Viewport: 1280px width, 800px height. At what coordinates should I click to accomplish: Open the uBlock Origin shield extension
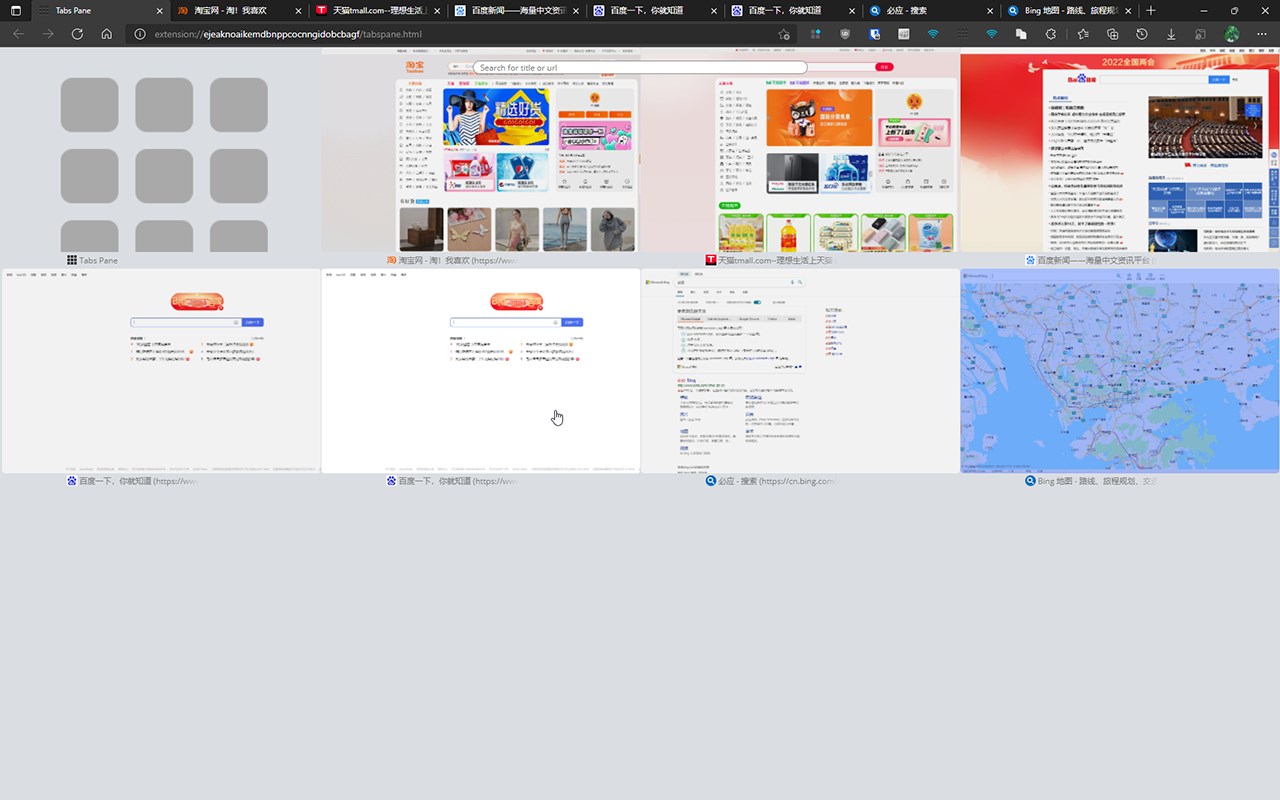846,34
